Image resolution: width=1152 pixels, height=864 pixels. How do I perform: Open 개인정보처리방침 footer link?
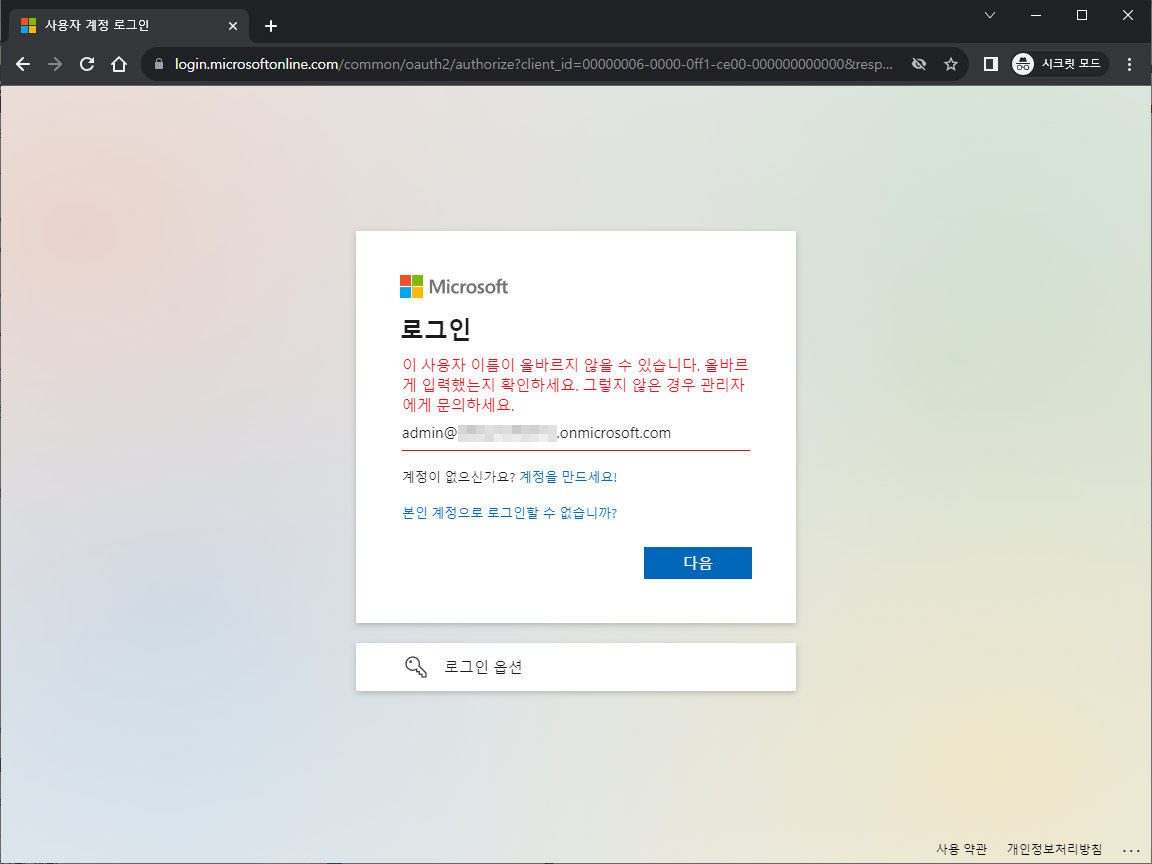[x=1054, y=849]
